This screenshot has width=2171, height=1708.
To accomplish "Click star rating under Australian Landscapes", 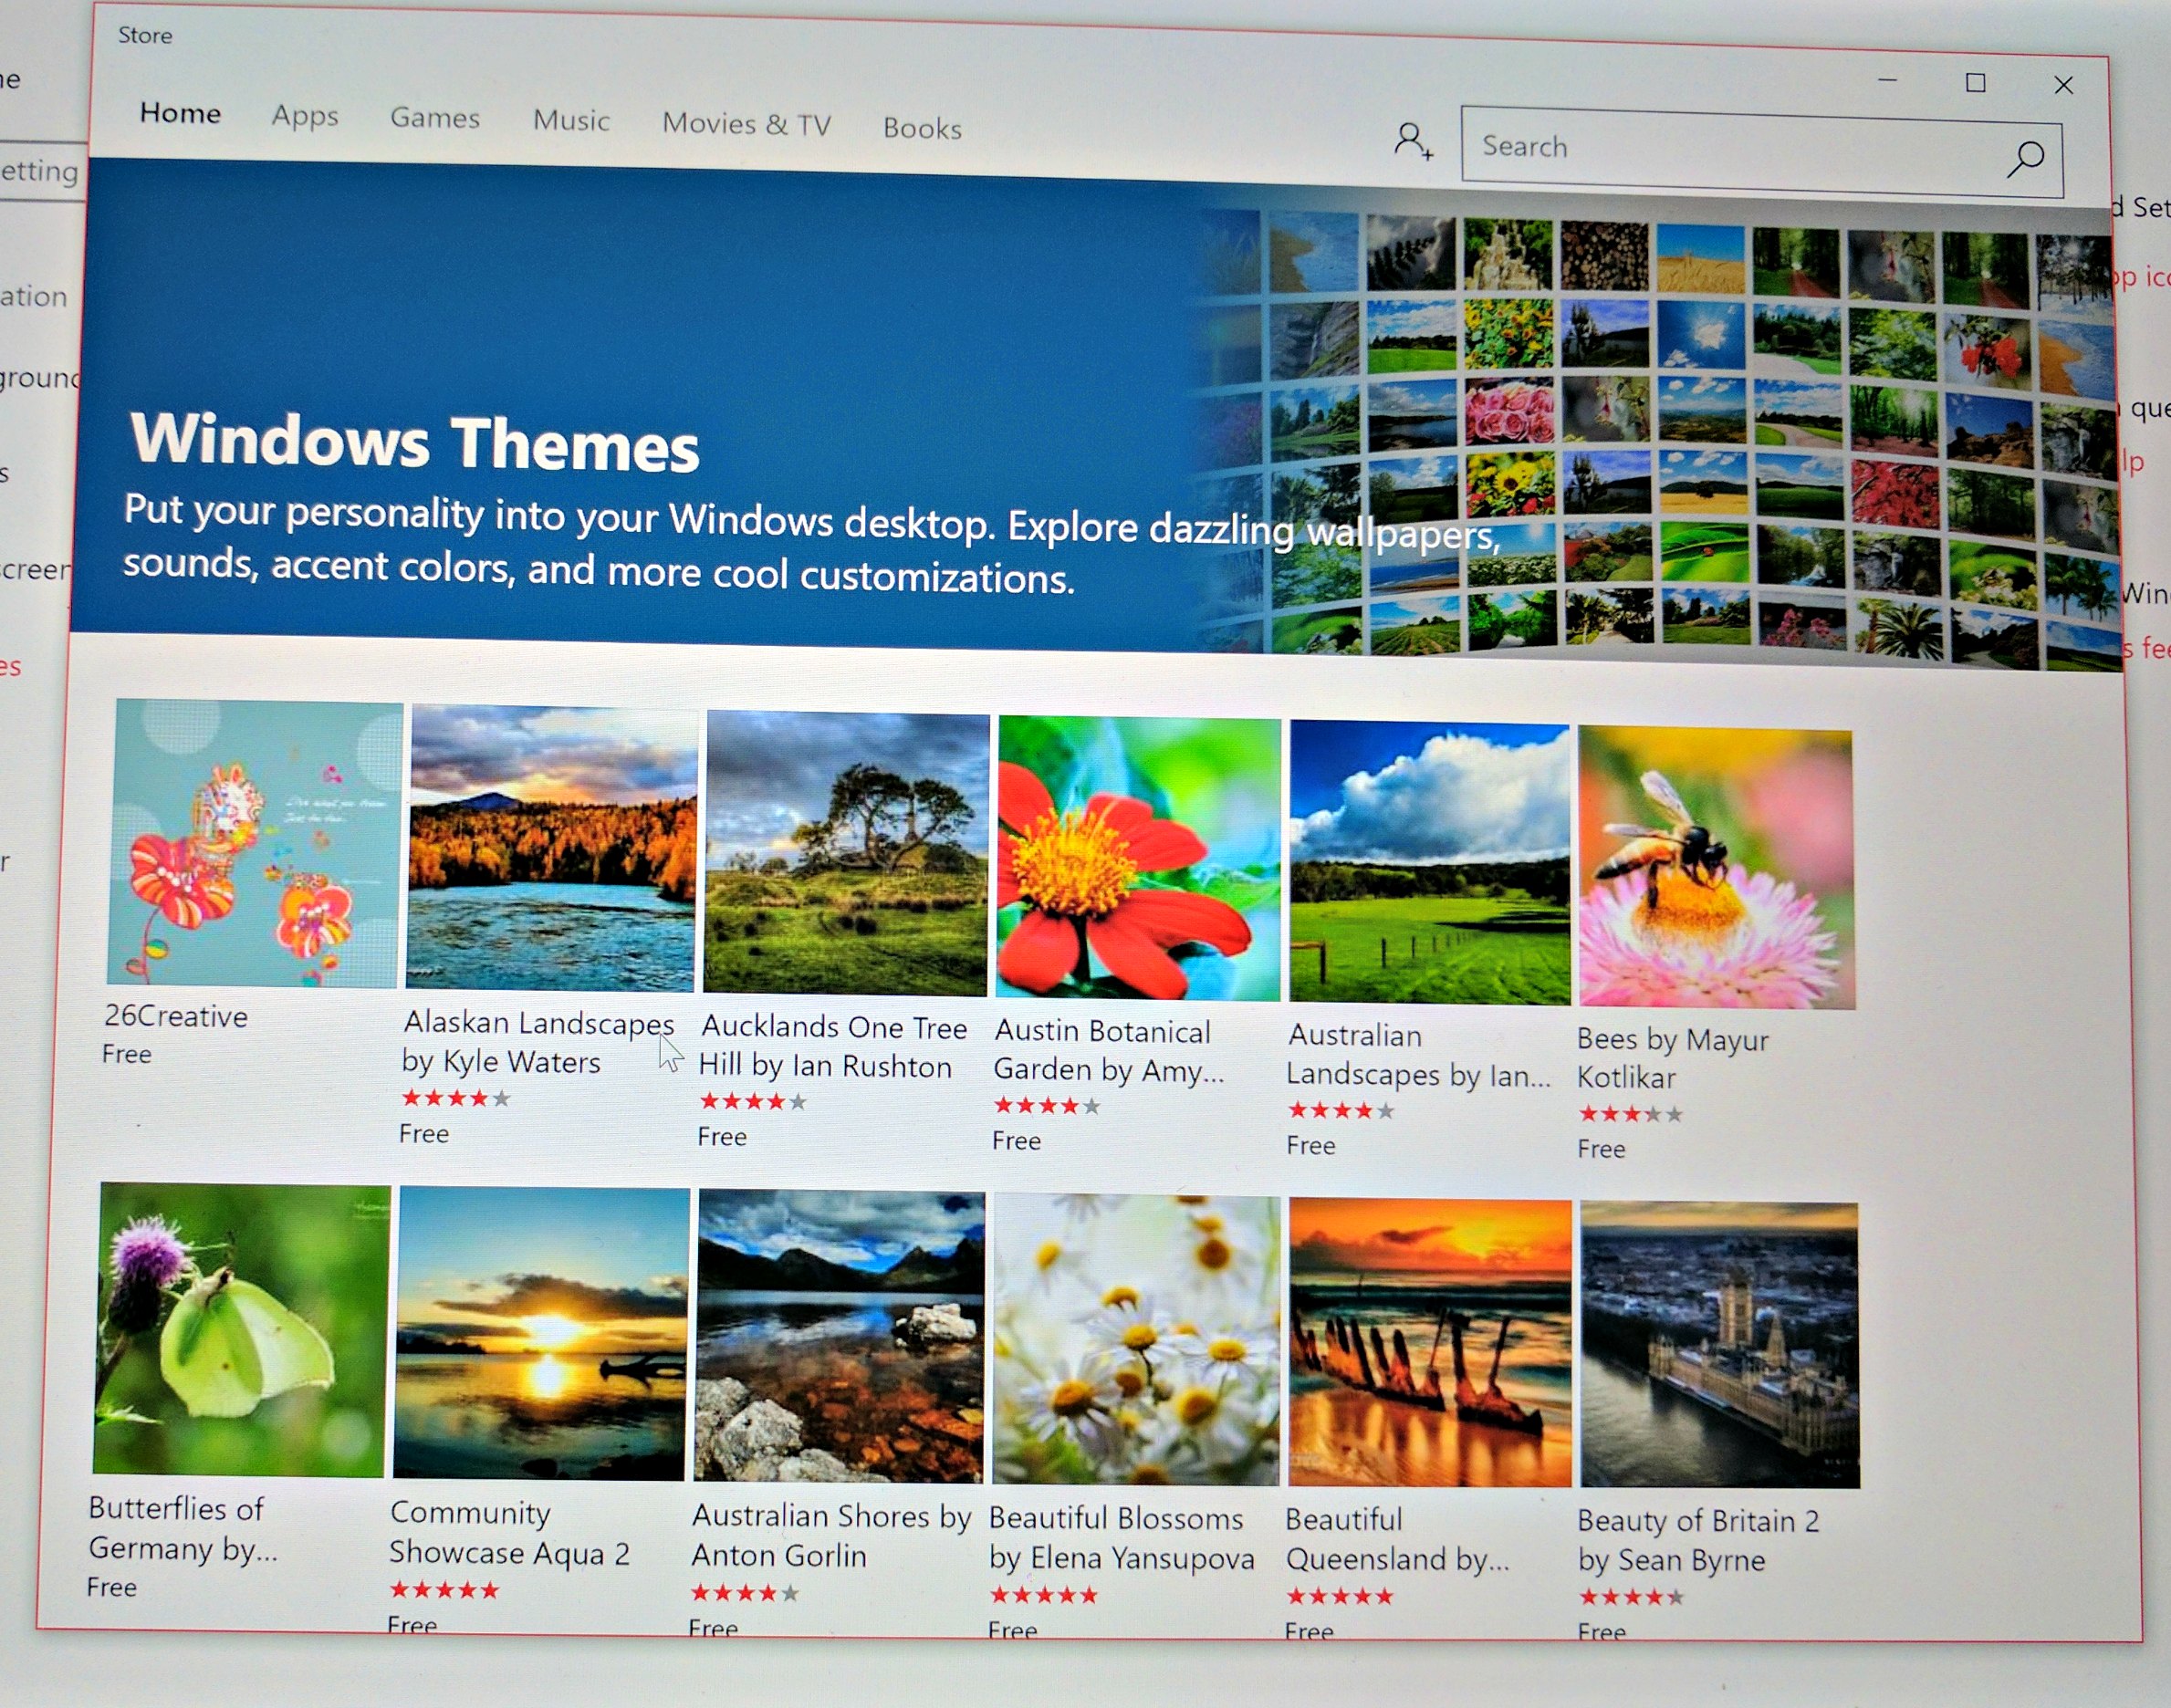I will click(1341, 1110).
